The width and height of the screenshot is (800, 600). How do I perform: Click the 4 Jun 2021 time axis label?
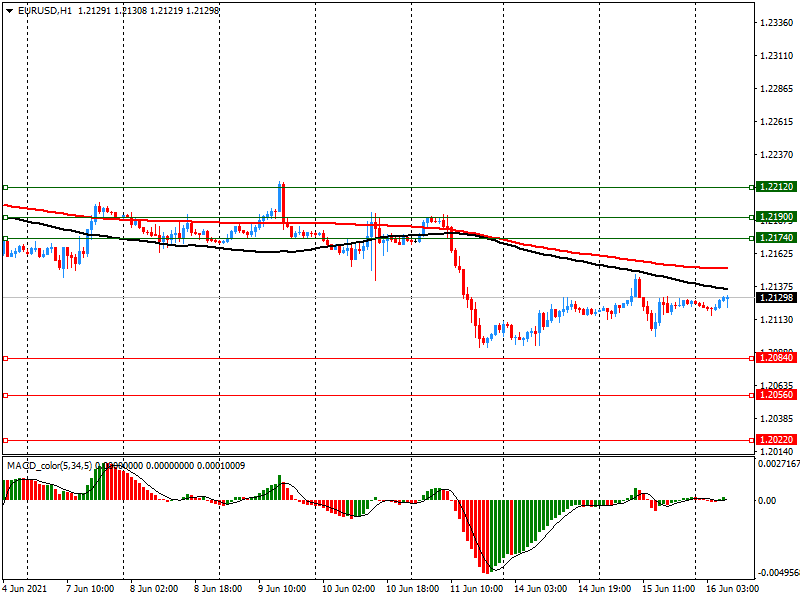pos(24,589)
